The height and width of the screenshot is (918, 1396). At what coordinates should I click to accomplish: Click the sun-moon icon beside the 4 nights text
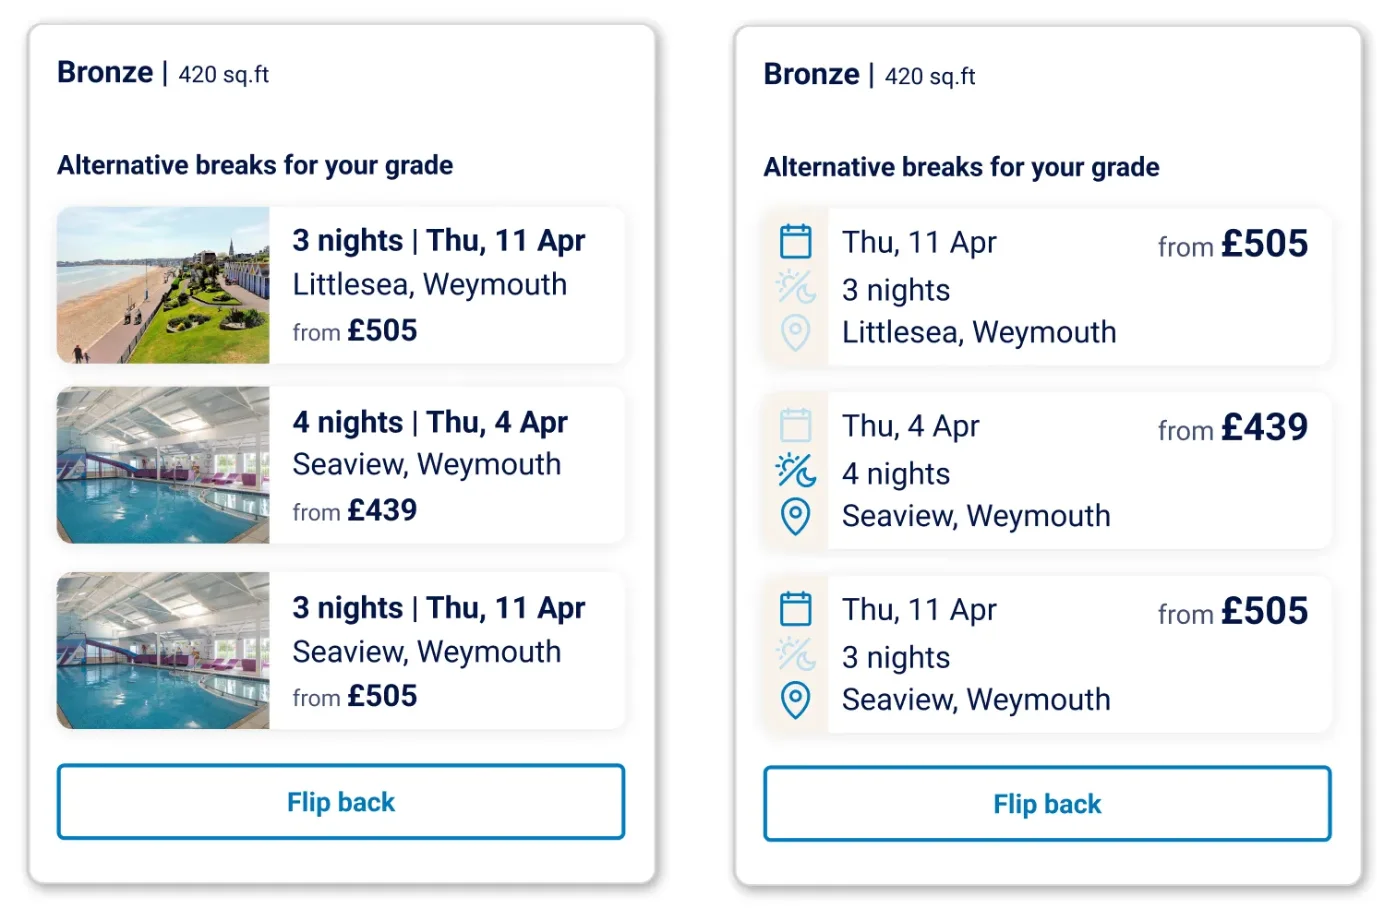tap(796, 471)
